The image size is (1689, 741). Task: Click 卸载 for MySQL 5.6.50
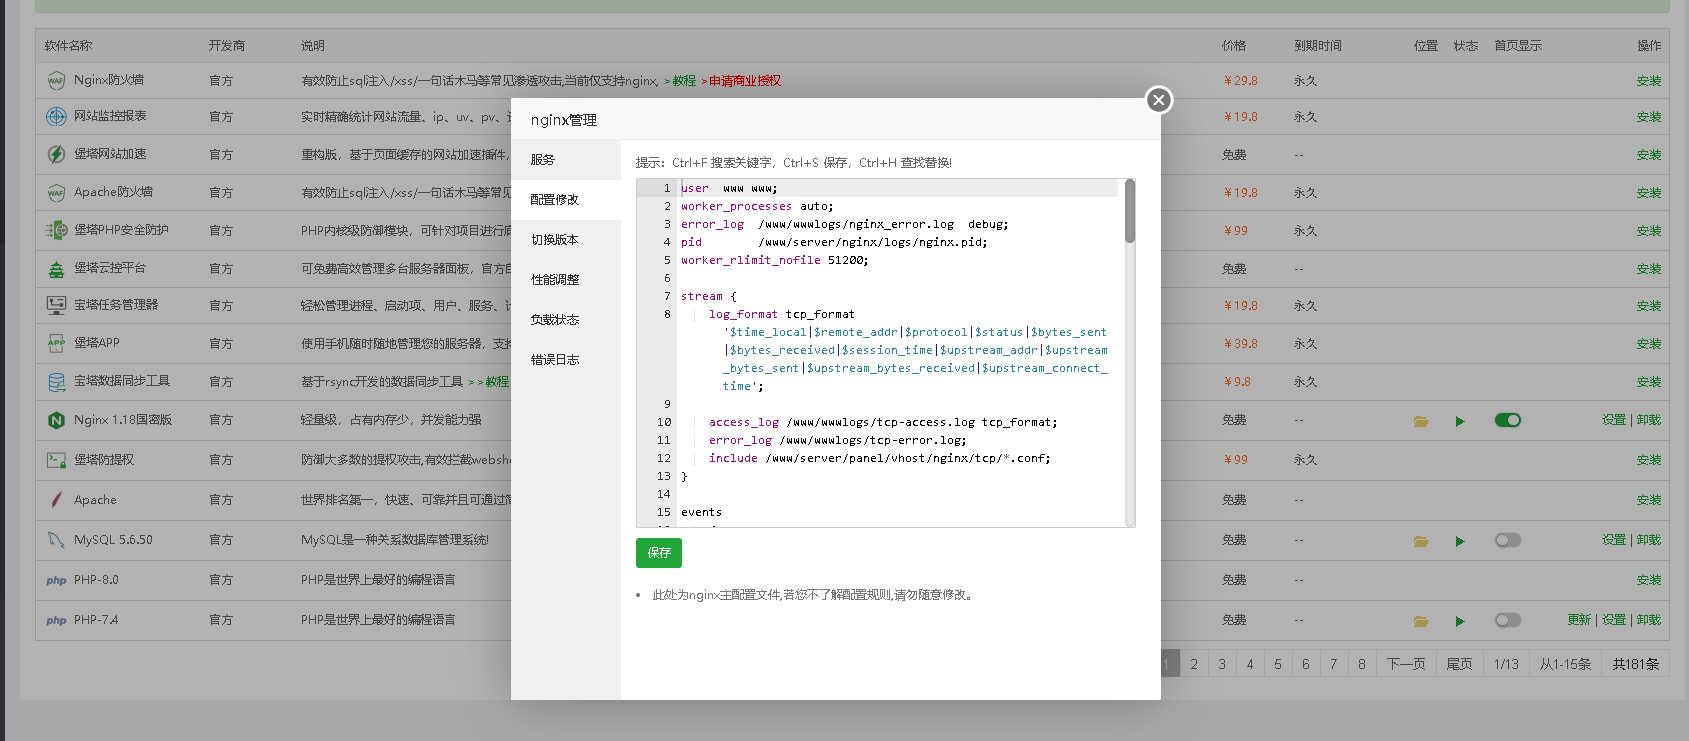pos(1649,540)
